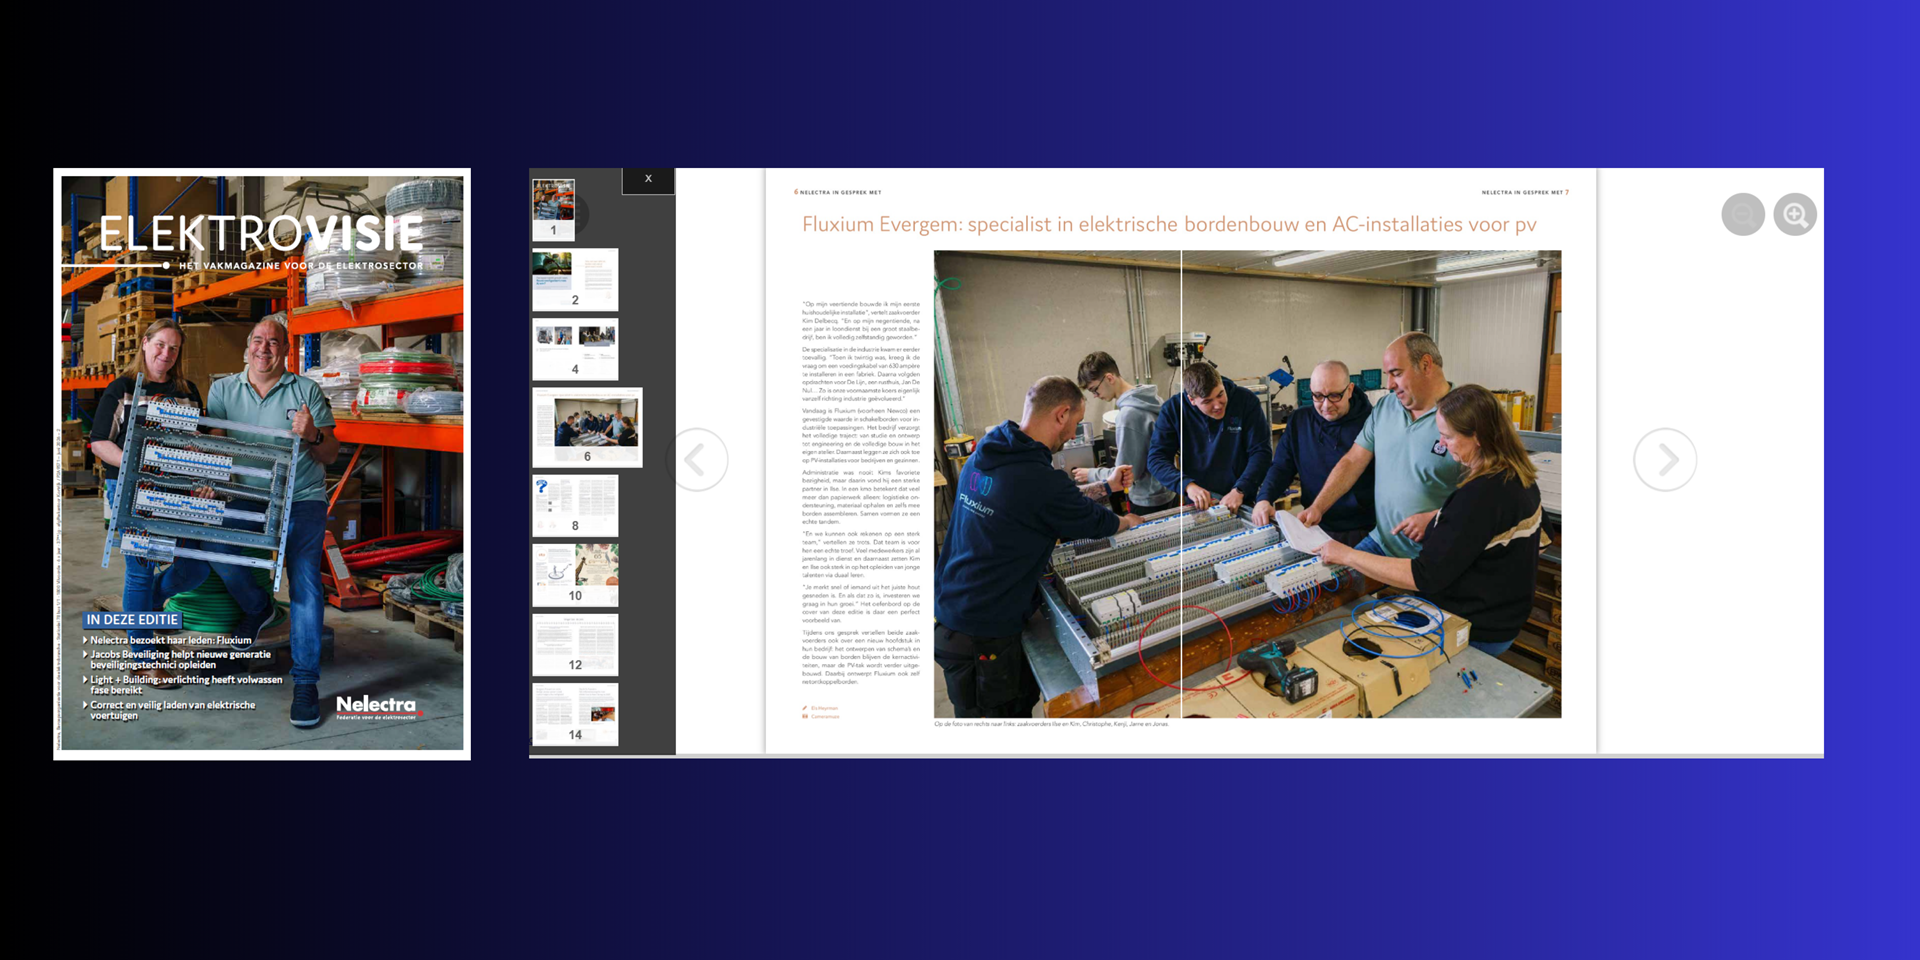Click the Fluxium Evergem article headline
Image resolution: width=1920 pixels, height=960 pixels.
(1169, 224)
